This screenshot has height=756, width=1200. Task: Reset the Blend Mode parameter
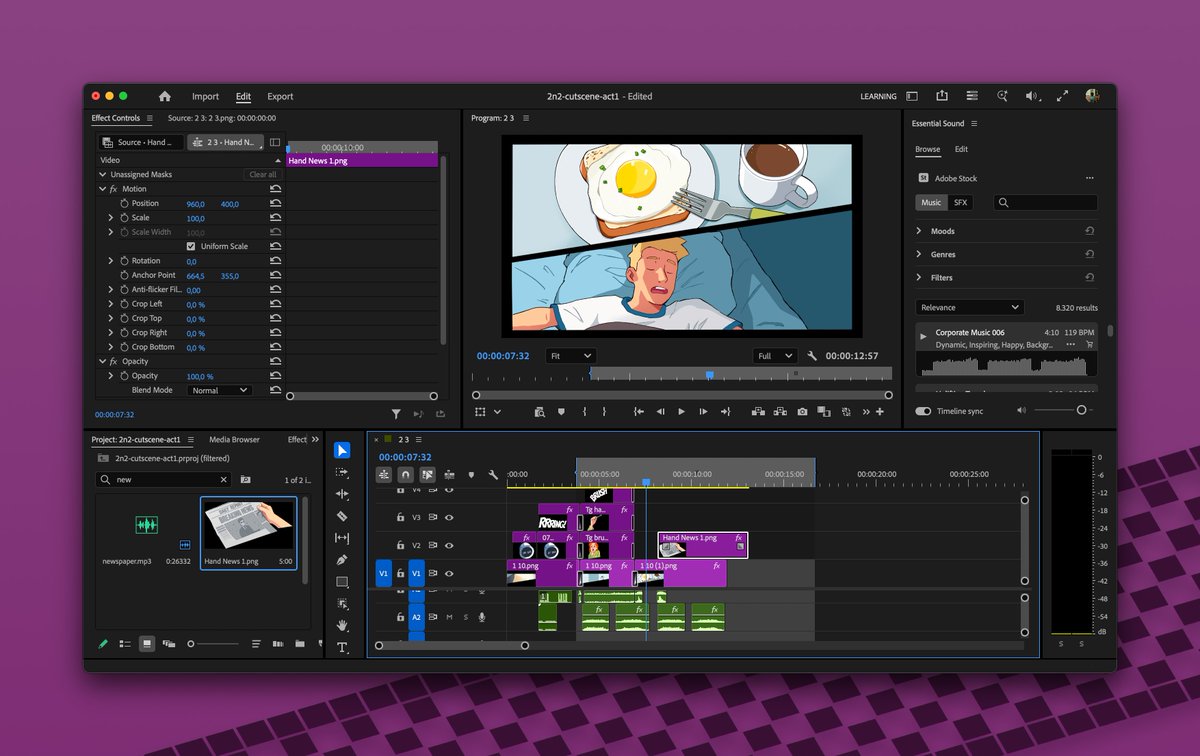(x=275, y=390)
